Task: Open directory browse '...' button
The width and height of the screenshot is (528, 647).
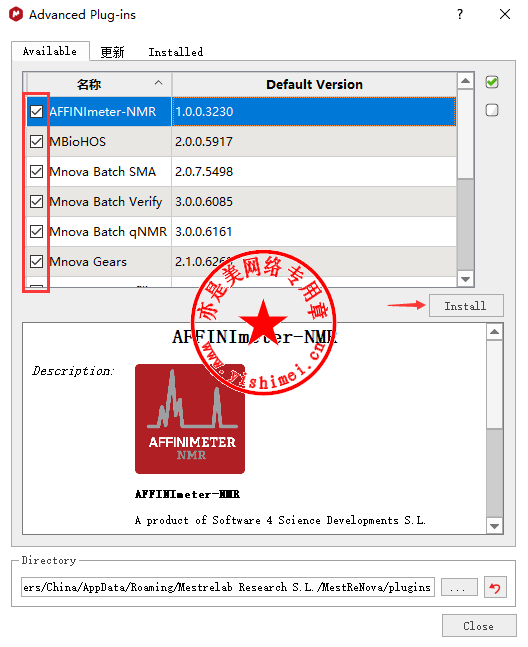Action: (459, 587)
